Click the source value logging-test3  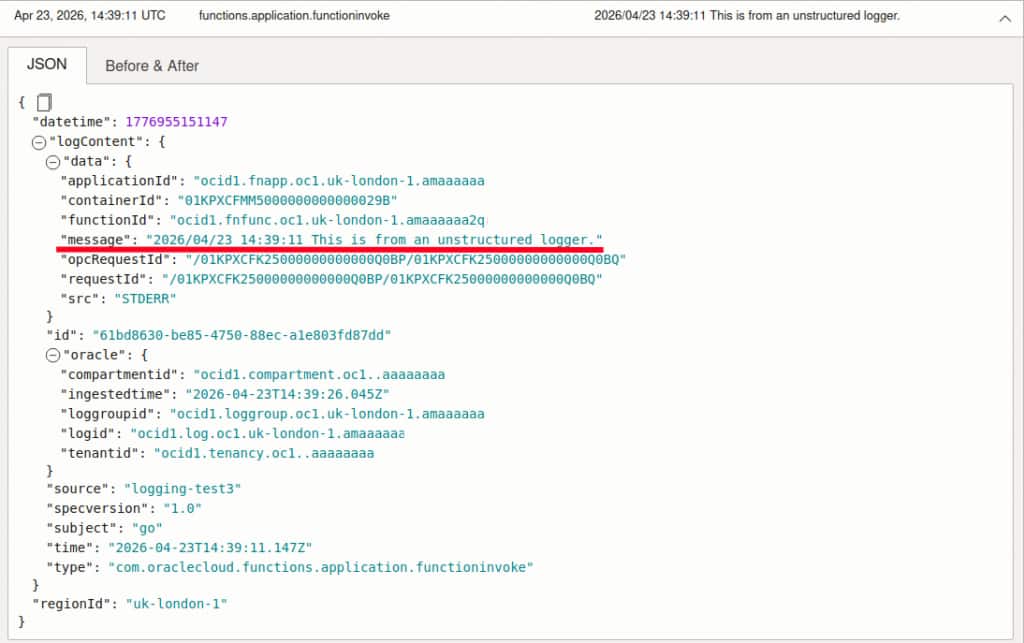click(x=182, y=488)
